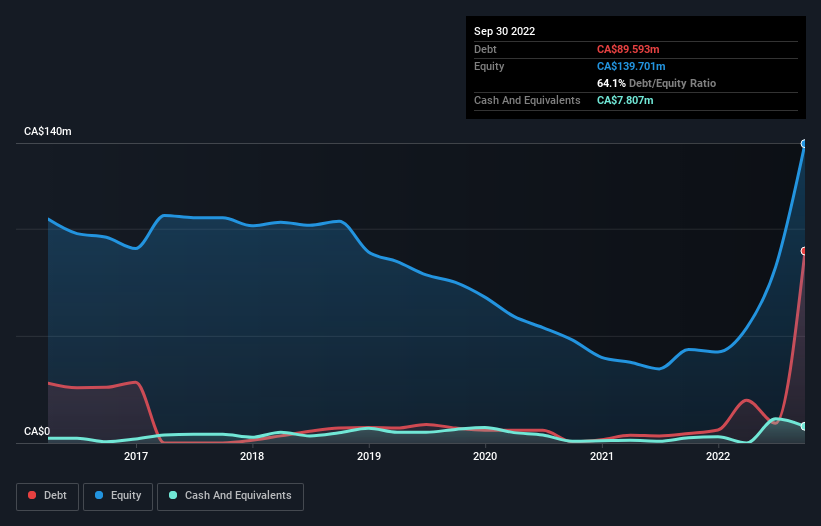Click the Equity label in tooltip
This screenshot has height=526, width=821.
click(x=489, y=66)
